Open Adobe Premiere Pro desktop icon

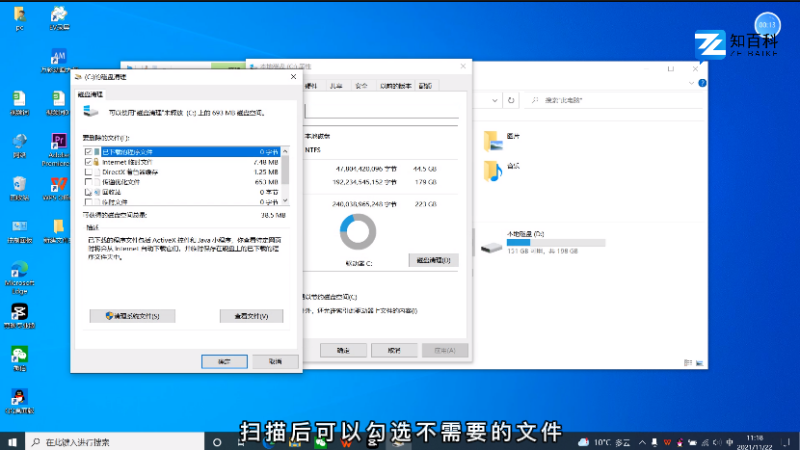tap(58, 141)
